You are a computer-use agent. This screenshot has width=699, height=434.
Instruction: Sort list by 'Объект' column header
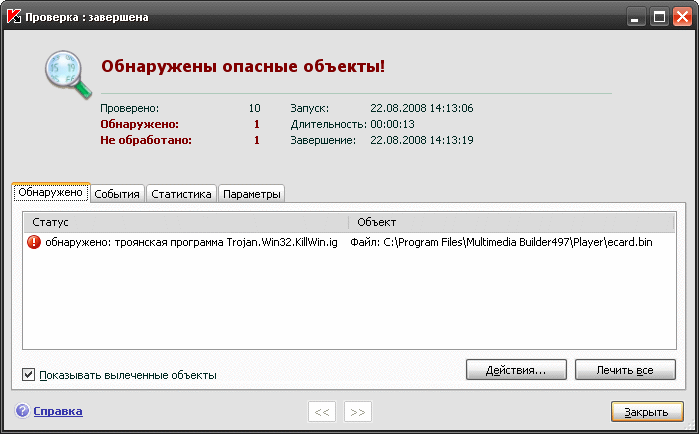510,221
